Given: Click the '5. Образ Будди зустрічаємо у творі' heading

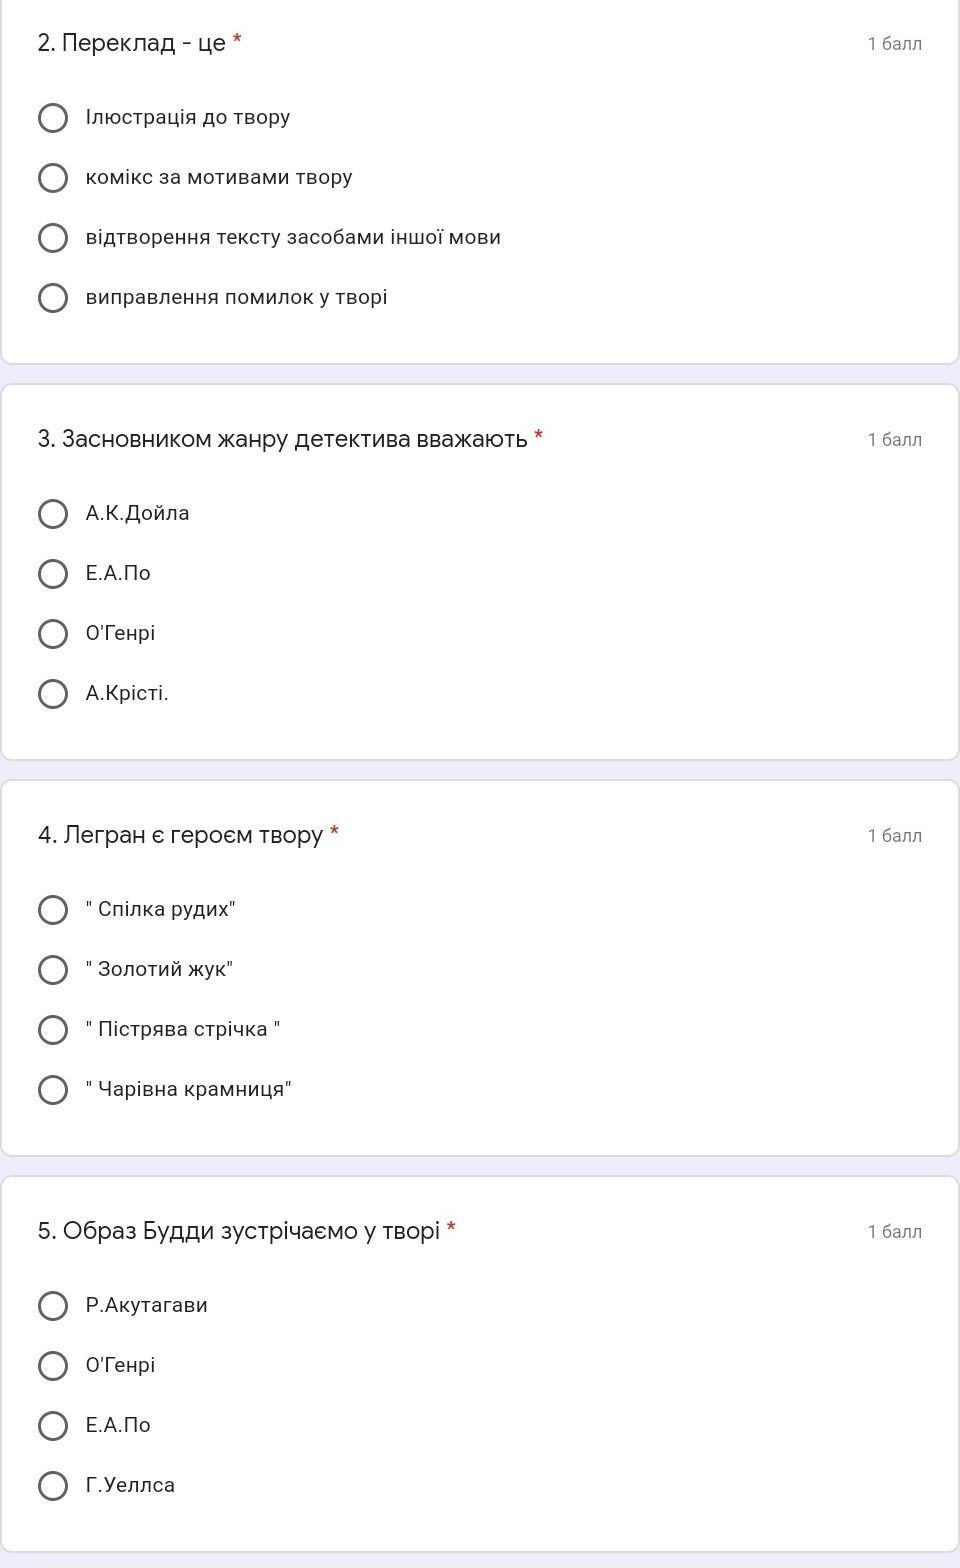Looking at the screenshot, I should pyautogui.click(x=238, y=1231).
